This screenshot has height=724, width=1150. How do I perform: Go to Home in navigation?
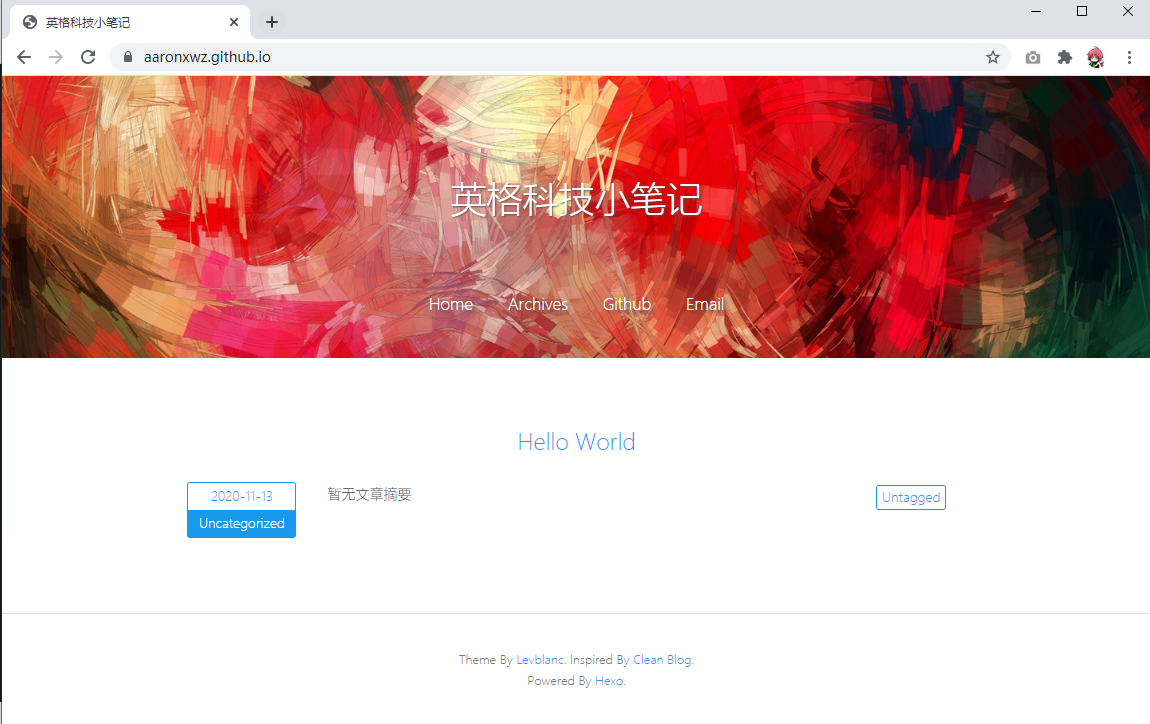(450, 304)
